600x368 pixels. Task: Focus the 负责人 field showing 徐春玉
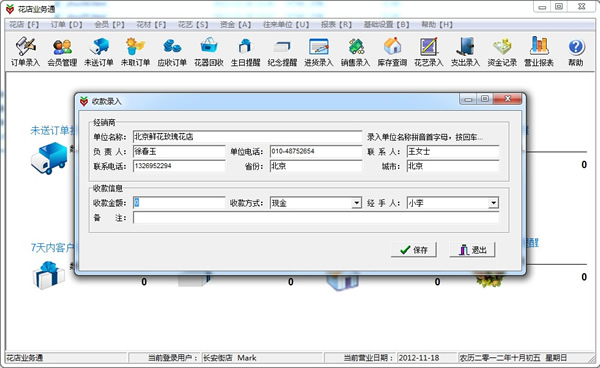pos(179,151)
